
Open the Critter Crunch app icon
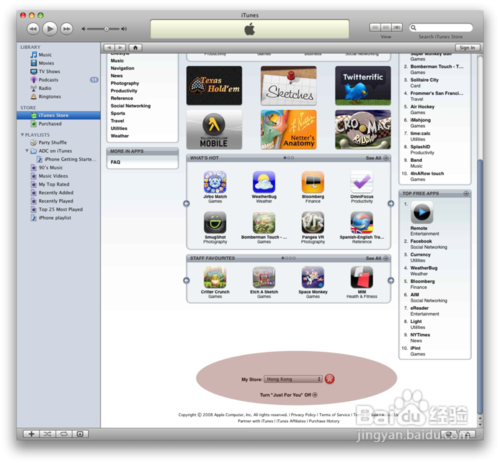point(215,277)
